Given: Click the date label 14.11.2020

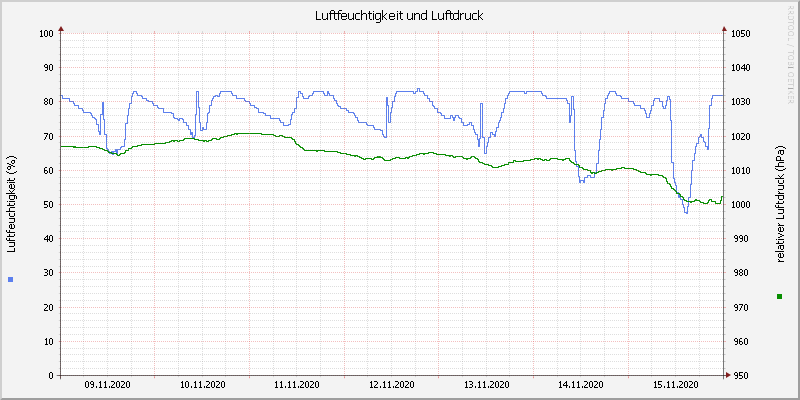Looking at the screenshot, I should pyautogui.click(x=581, y=384).
